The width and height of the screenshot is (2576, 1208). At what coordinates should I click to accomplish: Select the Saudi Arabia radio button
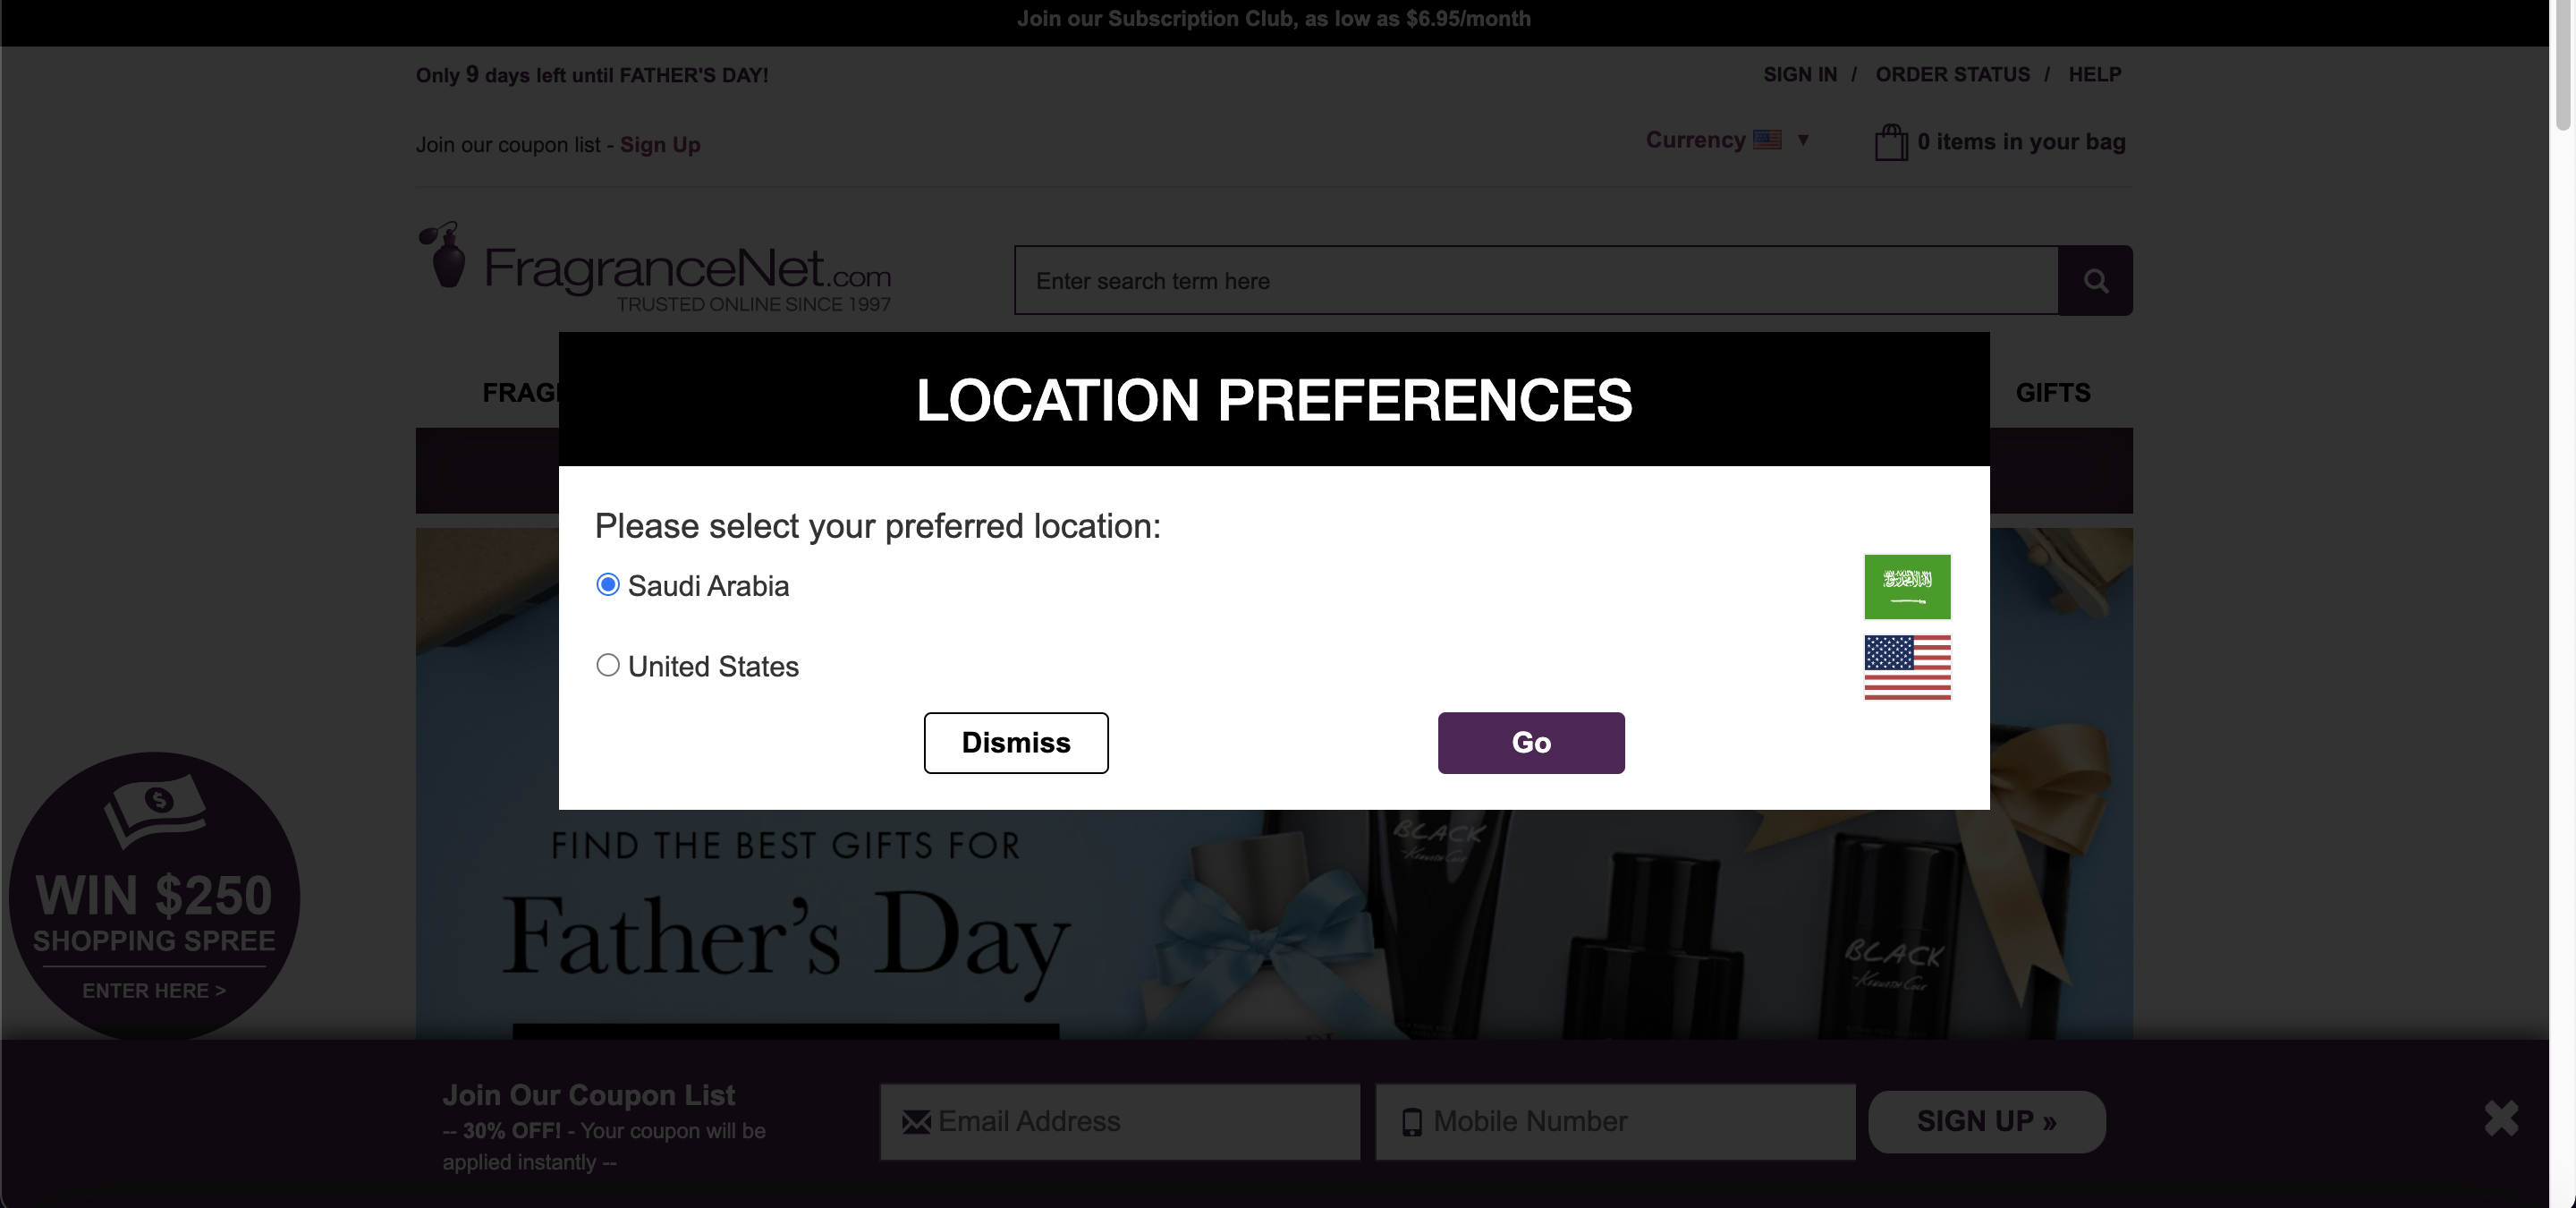(x=607, y=585)
